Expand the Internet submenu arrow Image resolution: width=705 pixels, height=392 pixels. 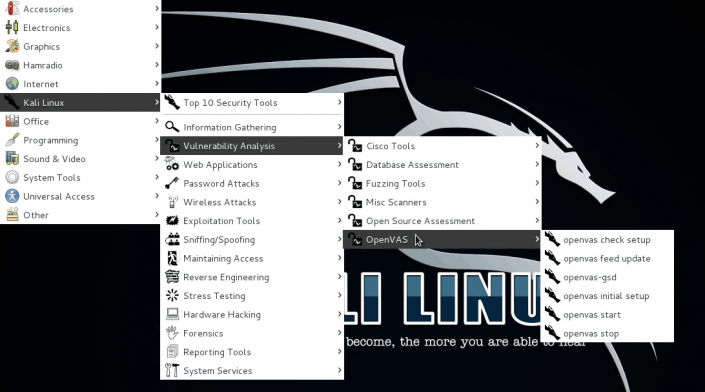tap(156, 83)
